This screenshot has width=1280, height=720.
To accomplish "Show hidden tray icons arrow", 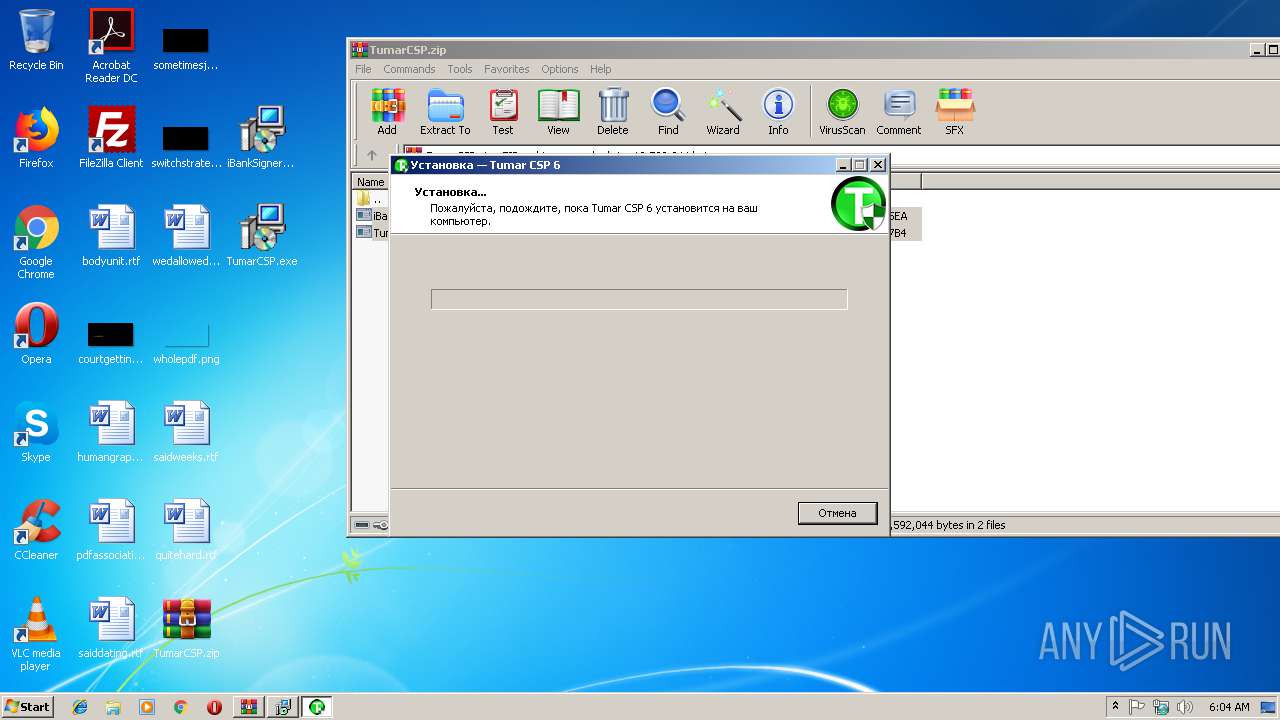I will (1116, 707).
